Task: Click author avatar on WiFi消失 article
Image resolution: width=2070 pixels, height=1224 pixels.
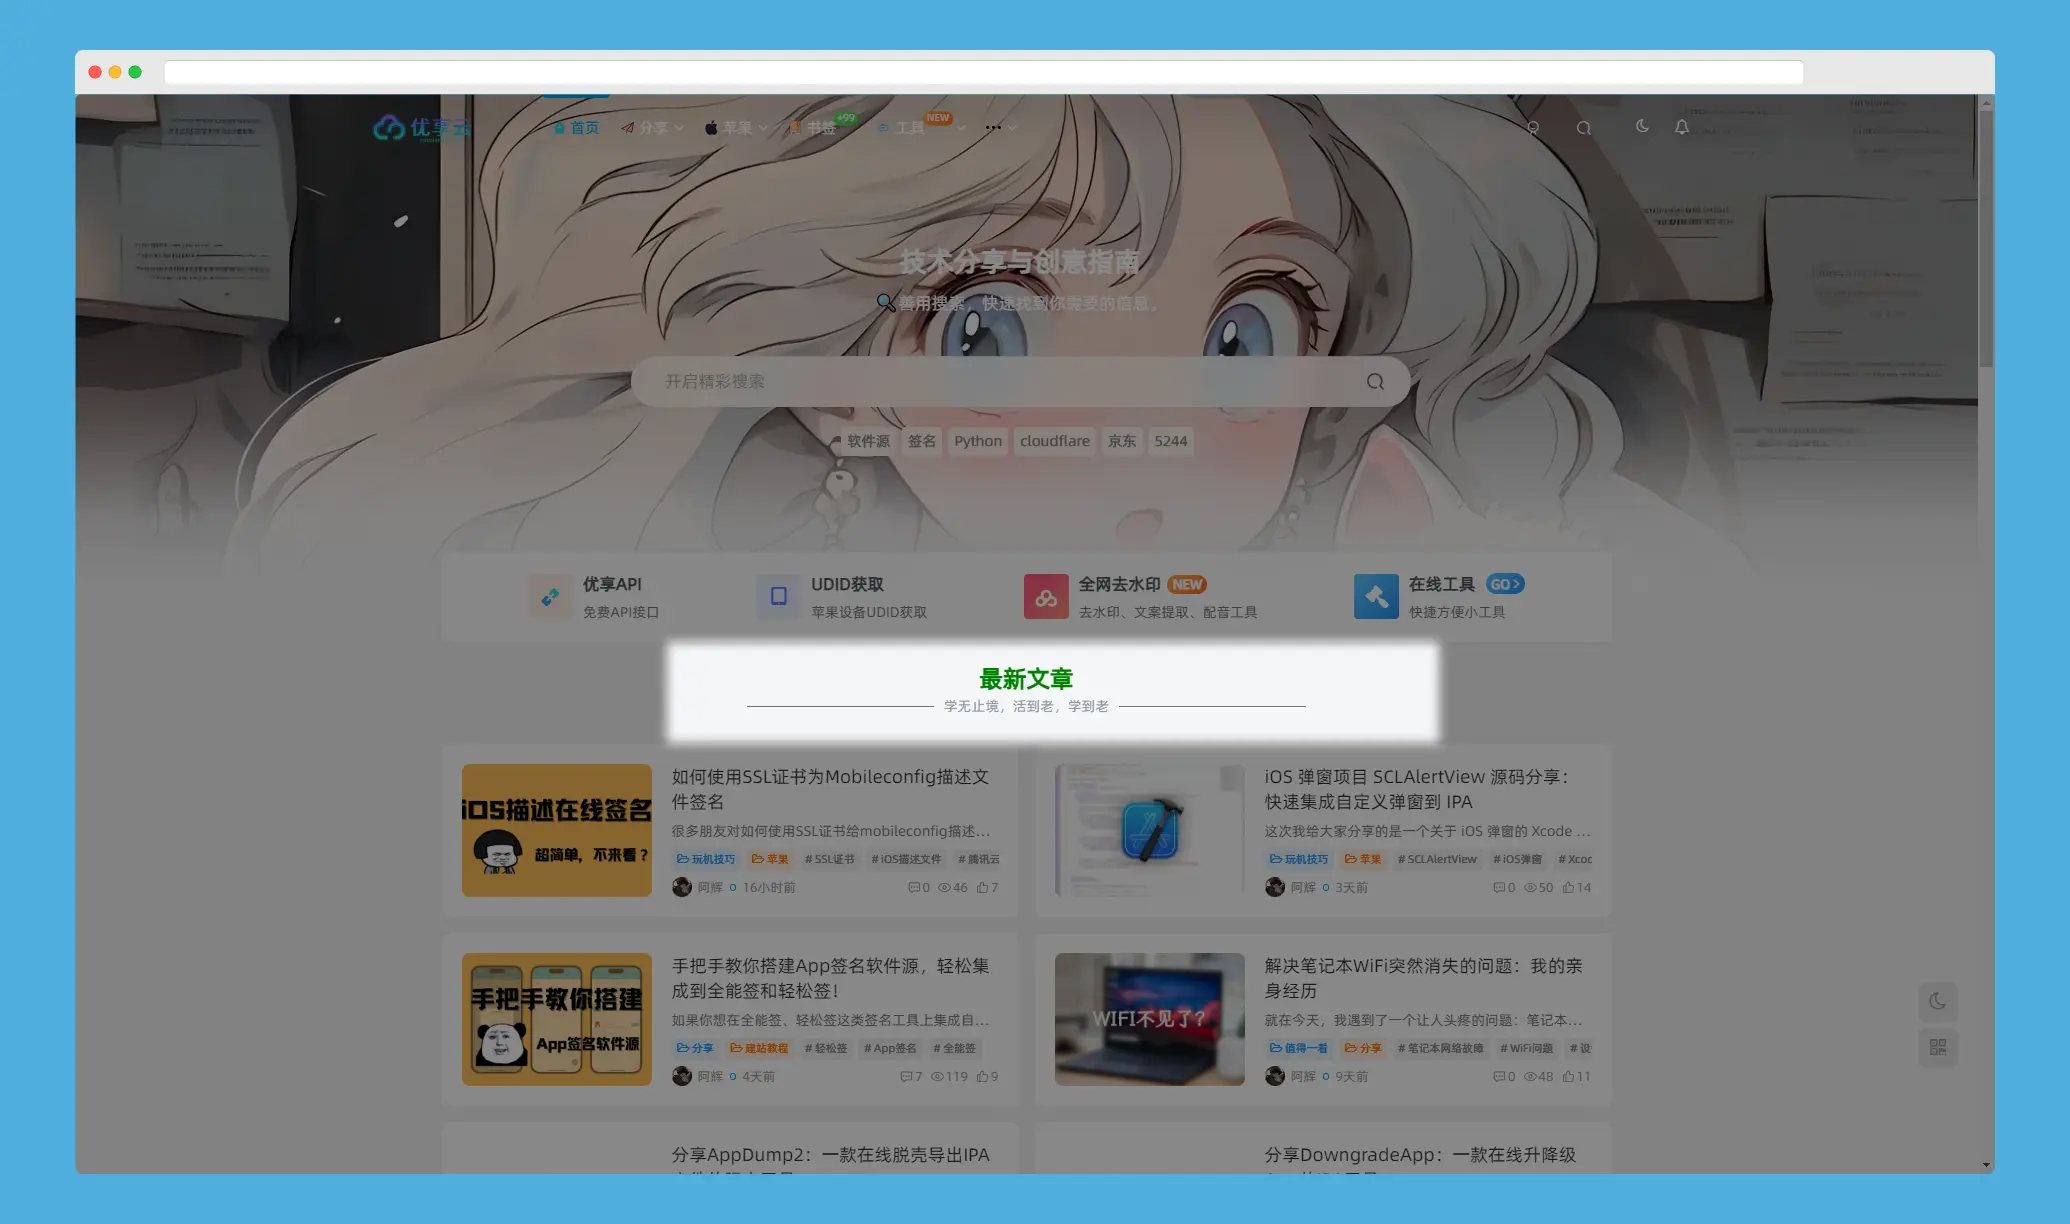Action: click(1275, 1076)
